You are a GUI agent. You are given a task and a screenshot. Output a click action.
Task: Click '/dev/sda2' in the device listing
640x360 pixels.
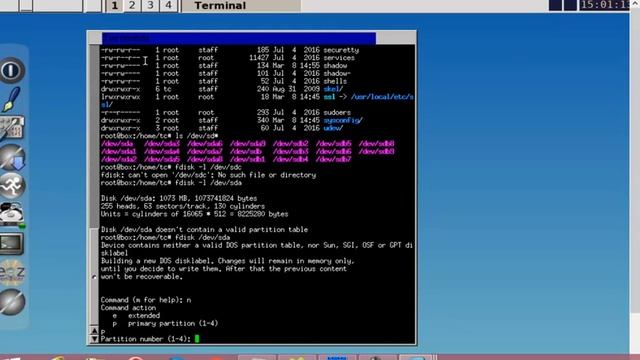118,159
